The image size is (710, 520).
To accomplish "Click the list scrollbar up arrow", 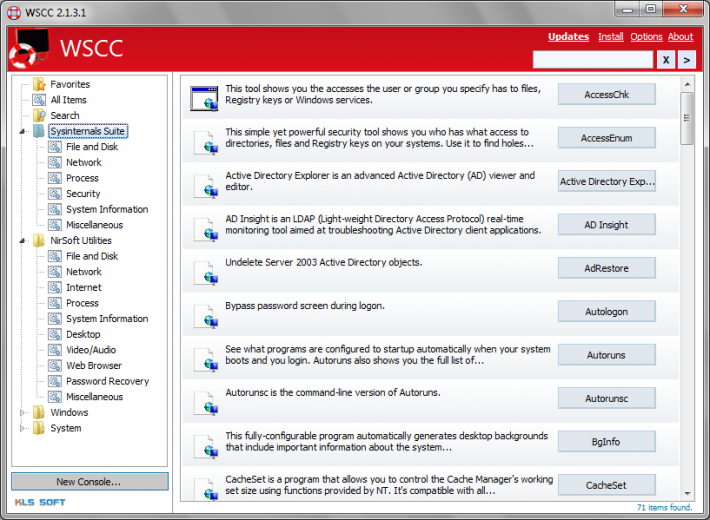I will point(687,84).
